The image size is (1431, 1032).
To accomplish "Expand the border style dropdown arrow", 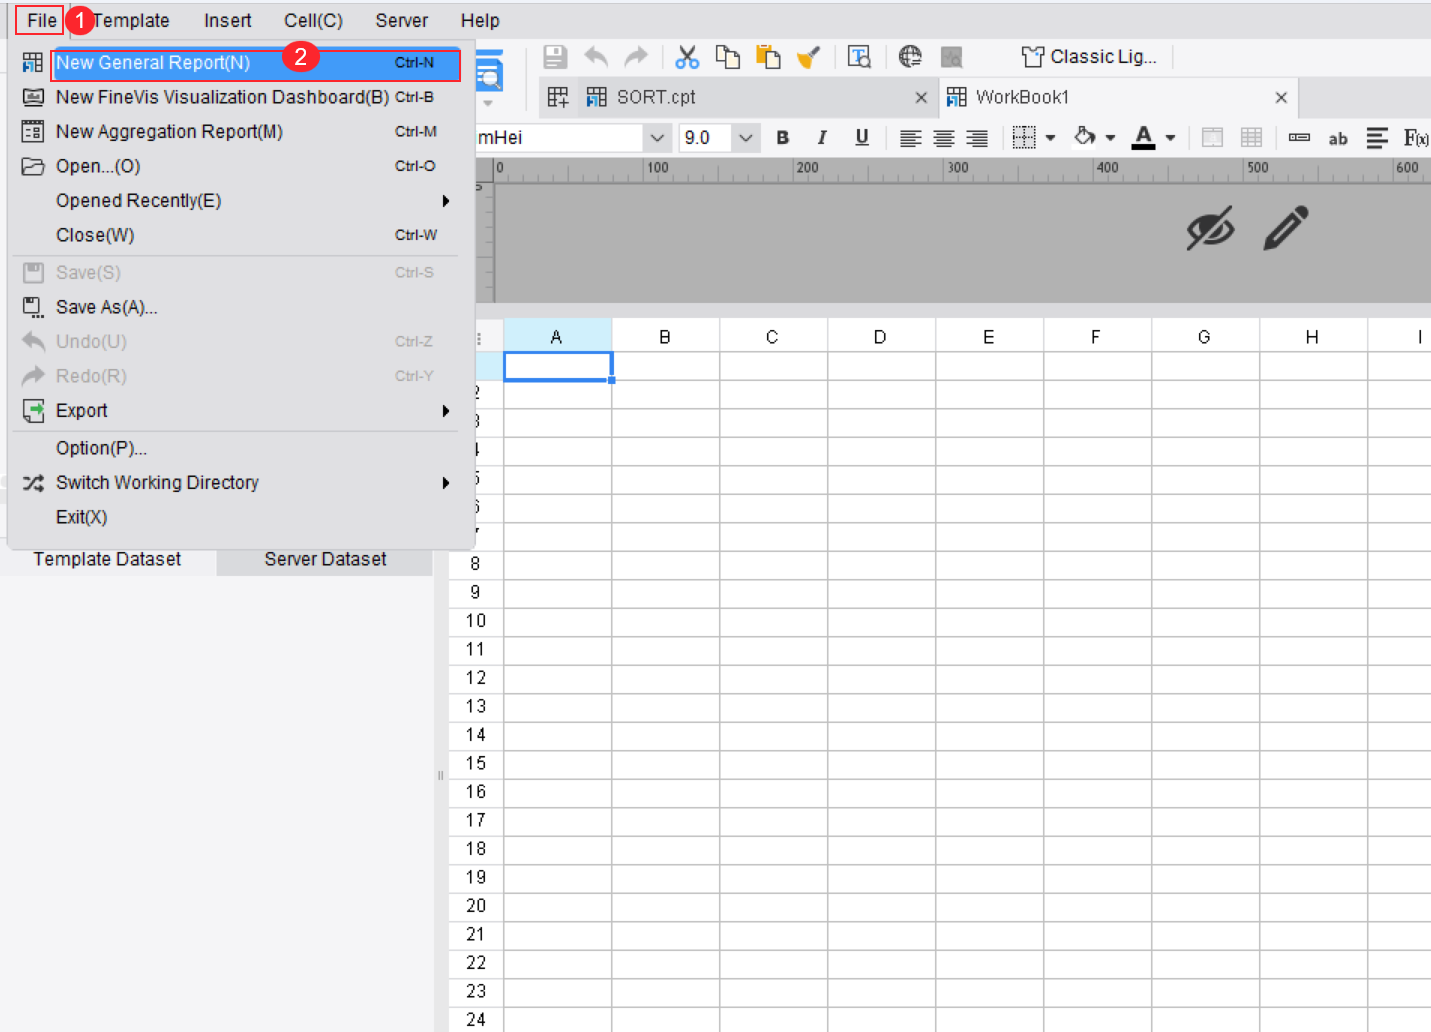I will pos(1050,138).
